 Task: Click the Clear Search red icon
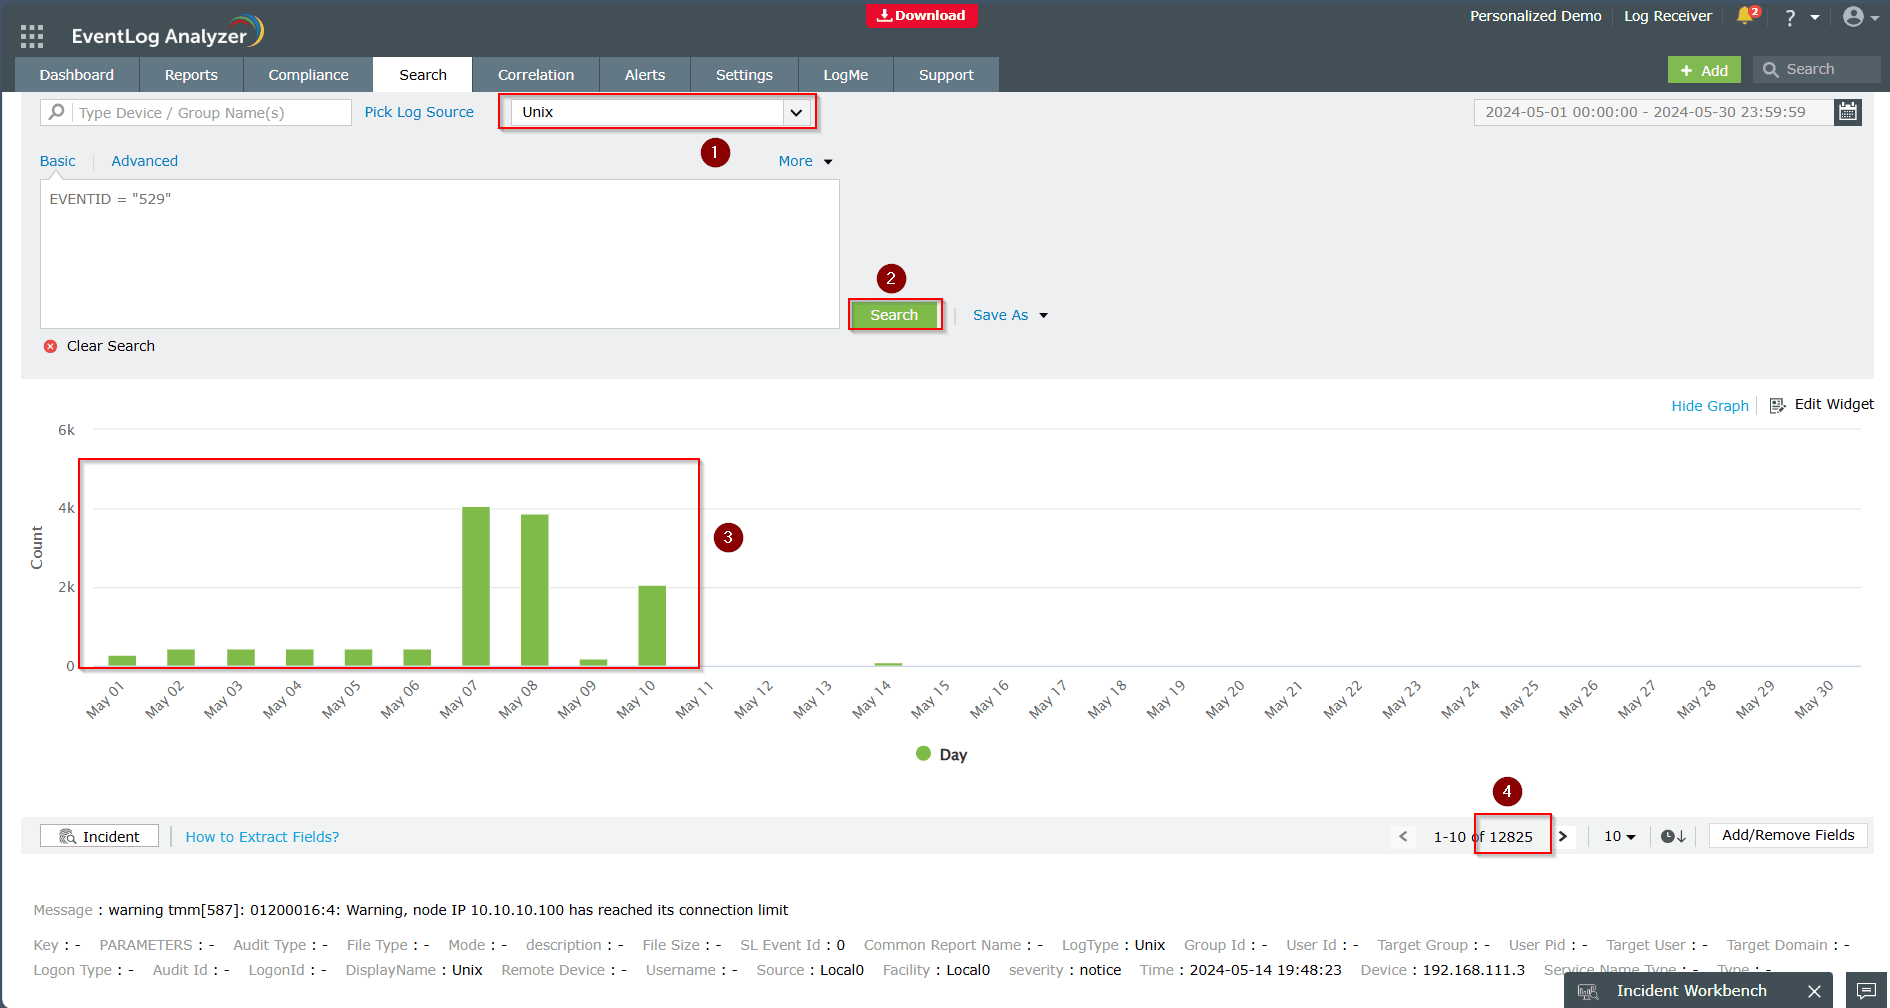pyautogui.click(x=50, y=346)
